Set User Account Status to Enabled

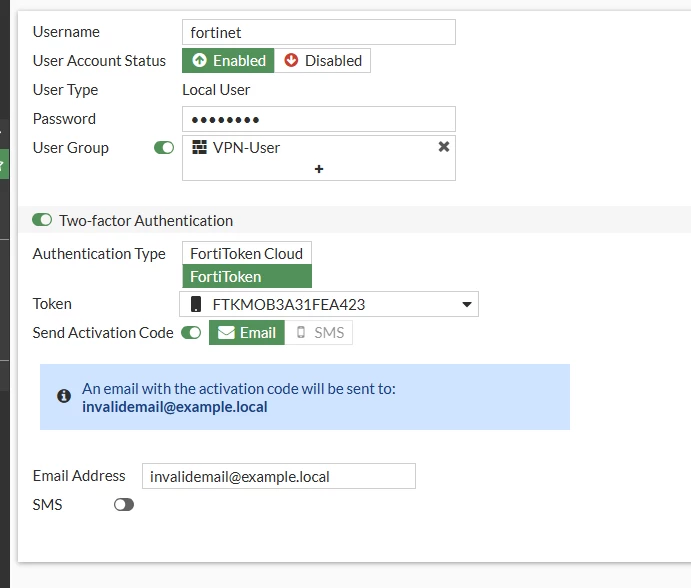tap(228, 60)
